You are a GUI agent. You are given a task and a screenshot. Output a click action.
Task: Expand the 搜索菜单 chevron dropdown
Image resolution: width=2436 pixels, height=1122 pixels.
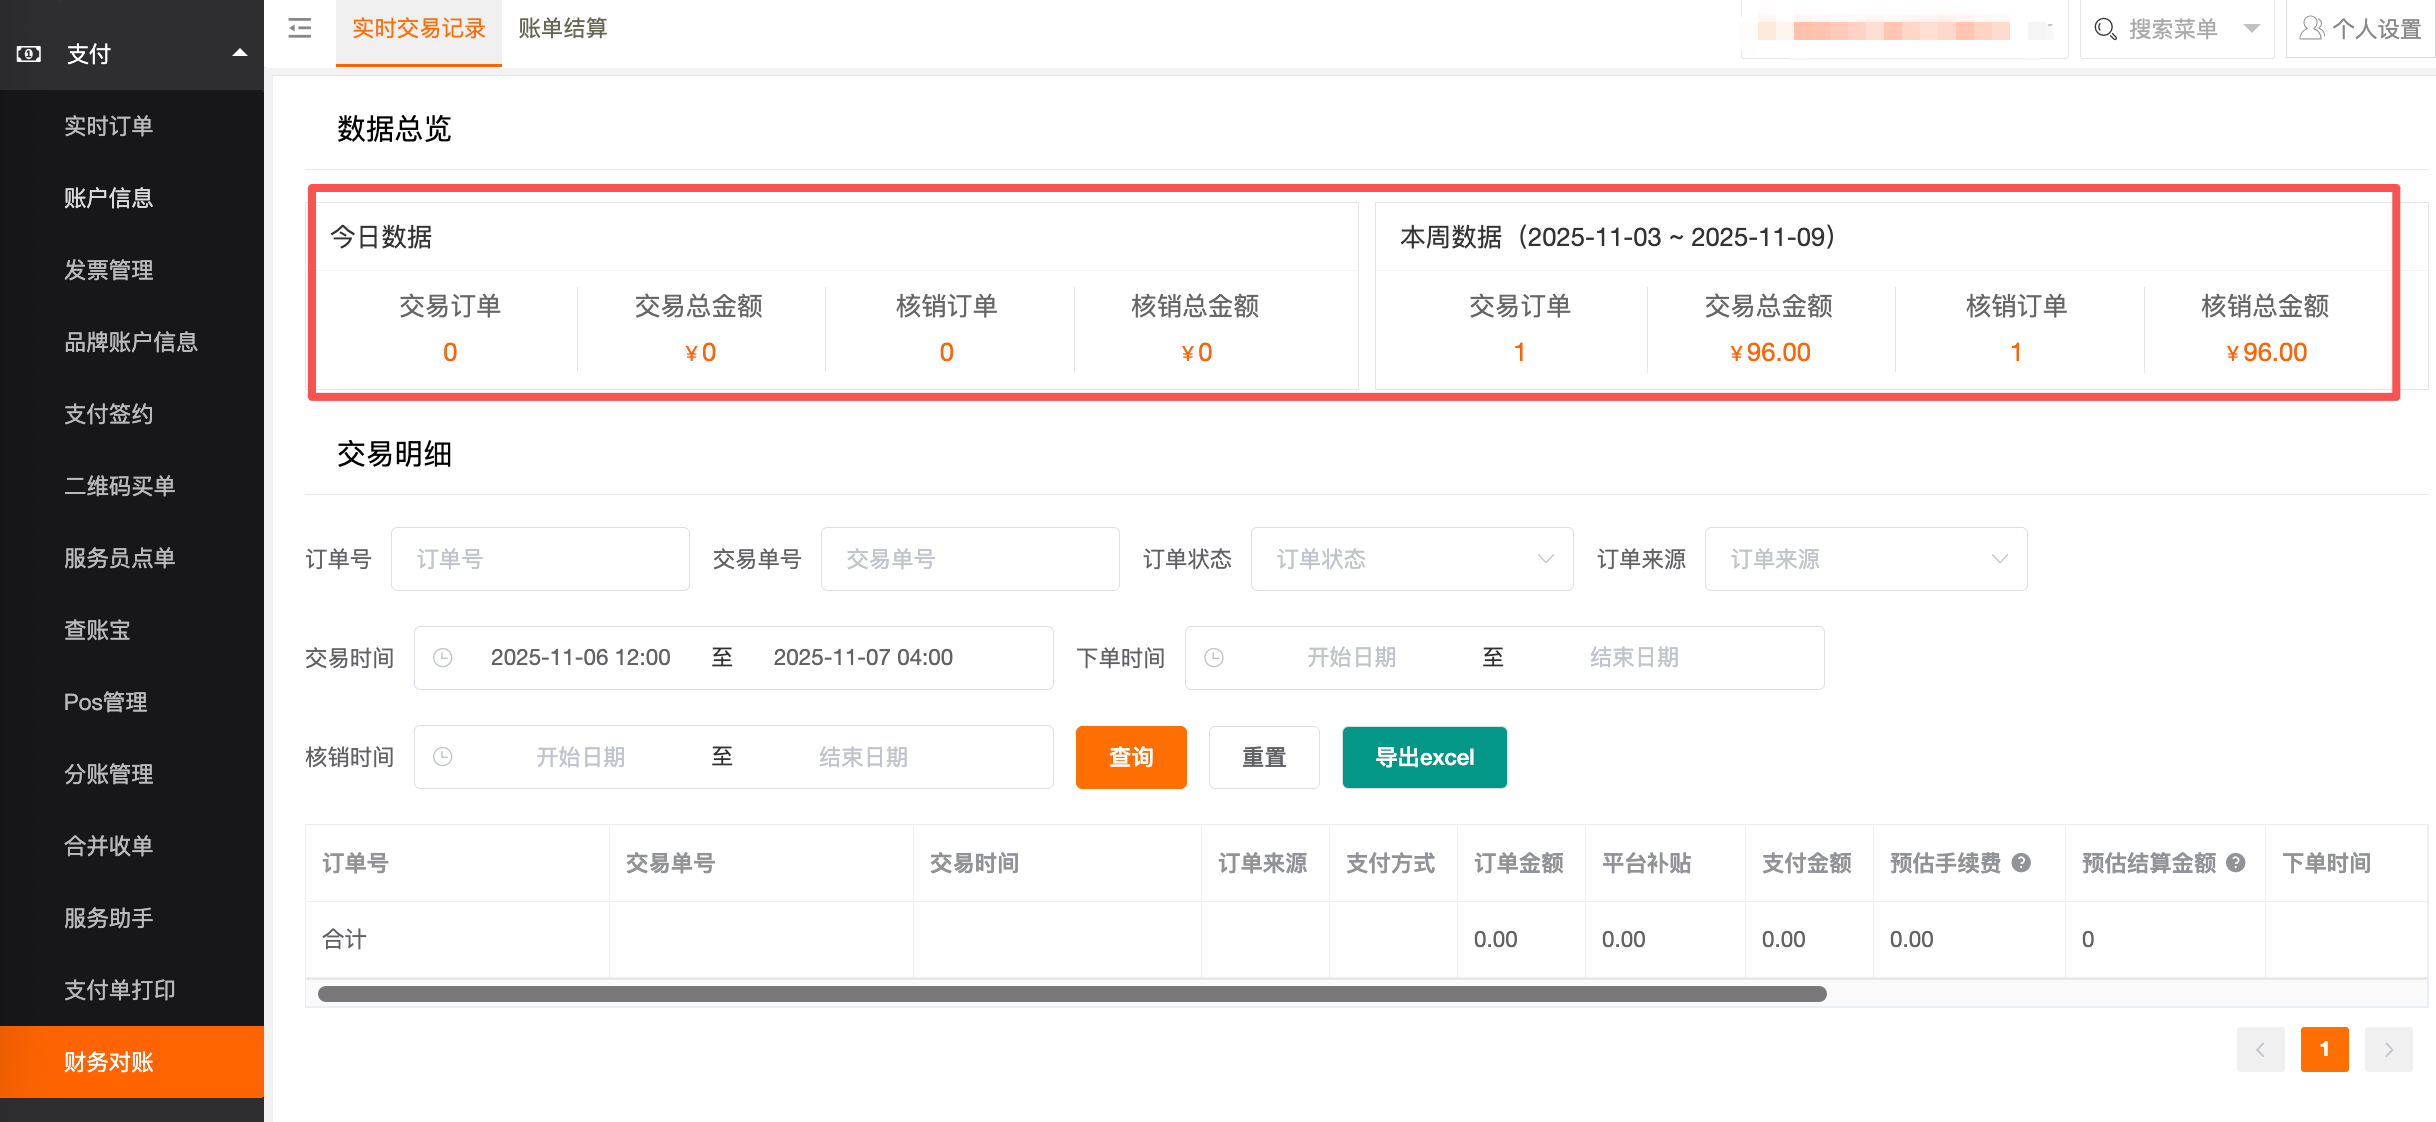(2251, 29)
